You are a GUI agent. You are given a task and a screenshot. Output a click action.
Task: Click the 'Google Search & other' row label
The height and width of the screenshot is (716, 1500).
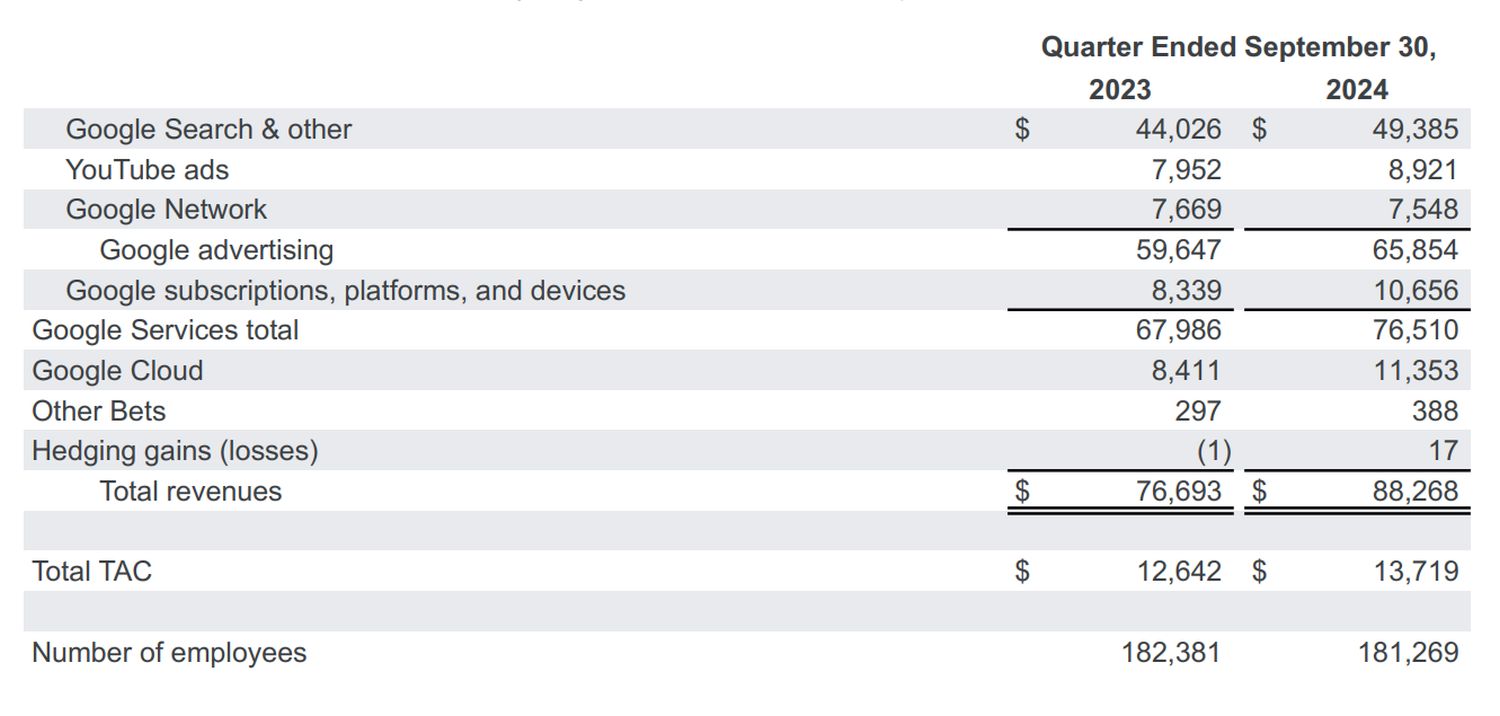coord(208,130)
